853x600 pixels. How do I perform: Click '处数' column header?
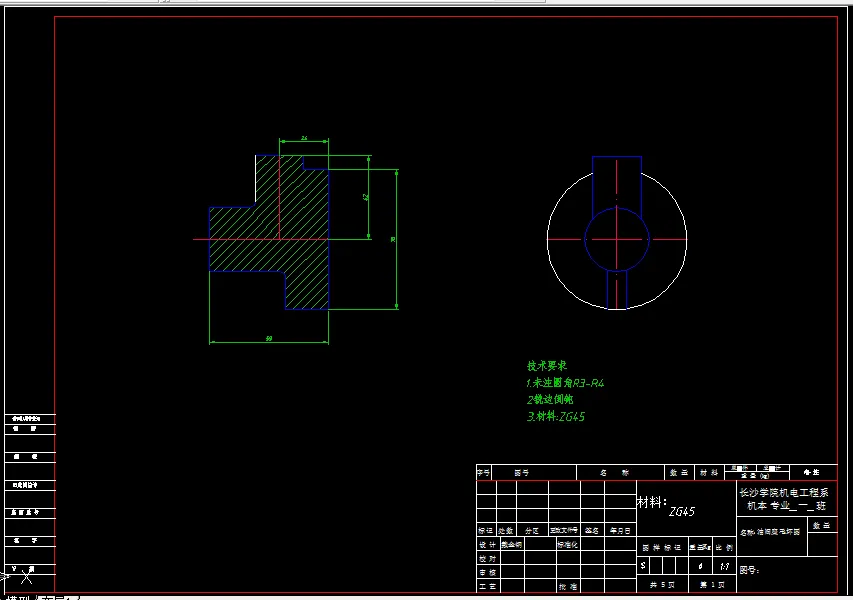(506, 530)
